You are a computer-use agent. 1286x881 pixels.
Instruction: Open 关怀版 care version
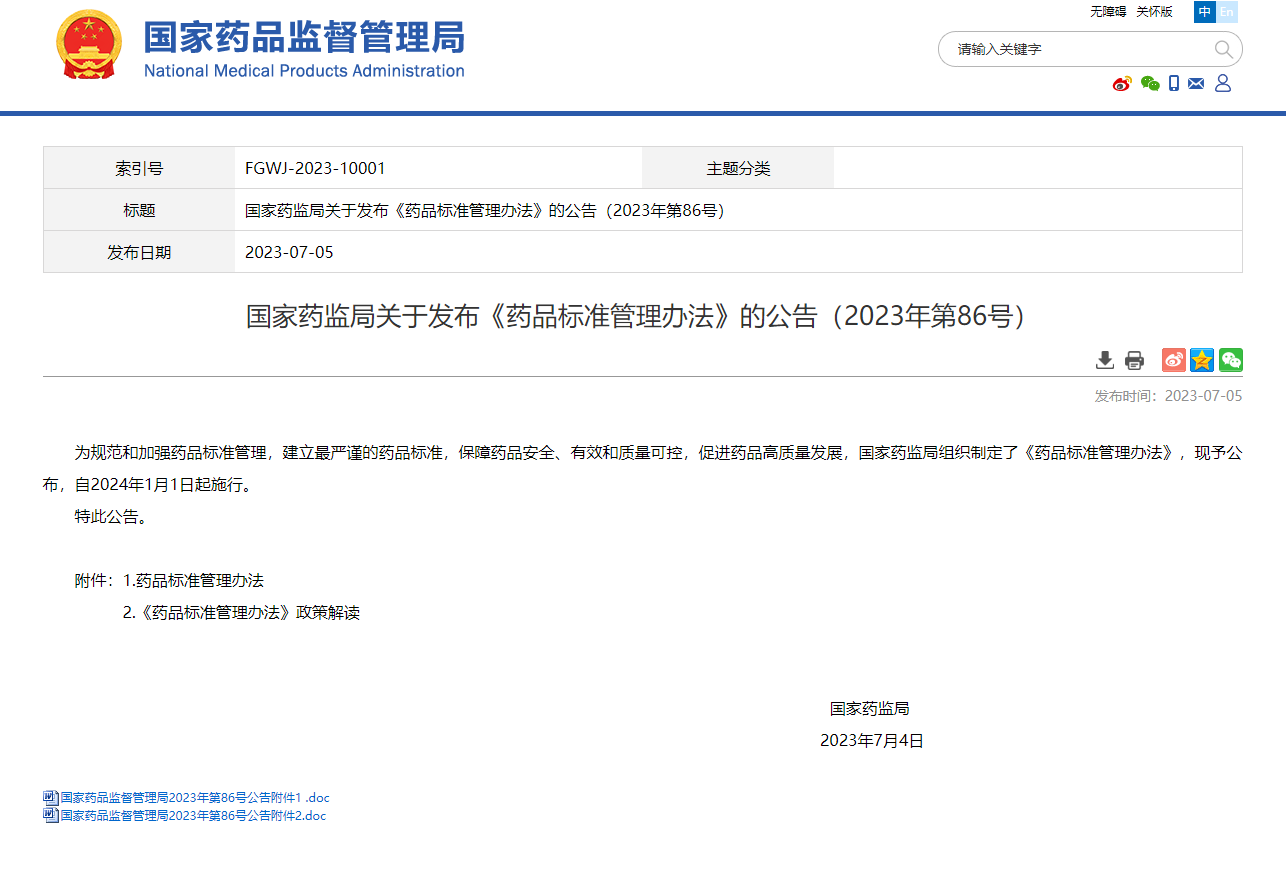pyautogui.click(x=1154, y=12)
